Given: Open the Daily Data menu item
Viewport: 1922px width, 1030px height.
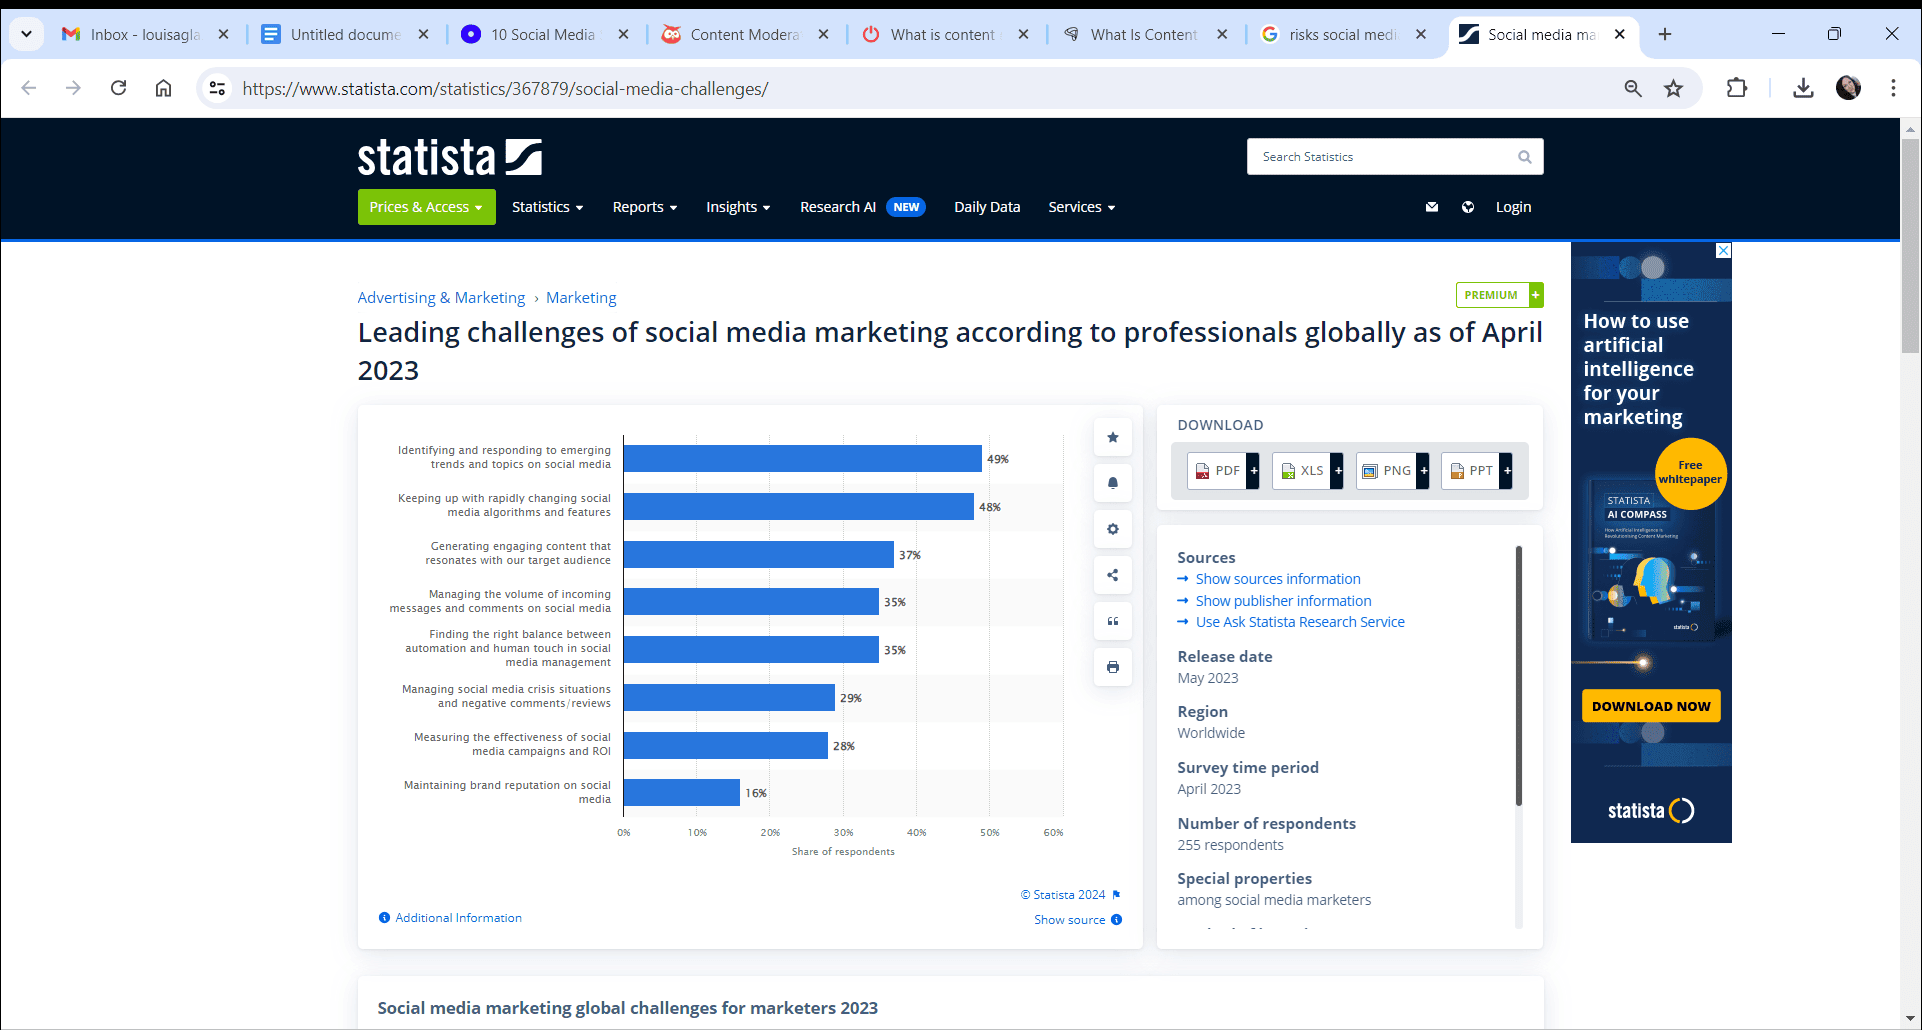Looking at the screenshot, I should 987,207.
